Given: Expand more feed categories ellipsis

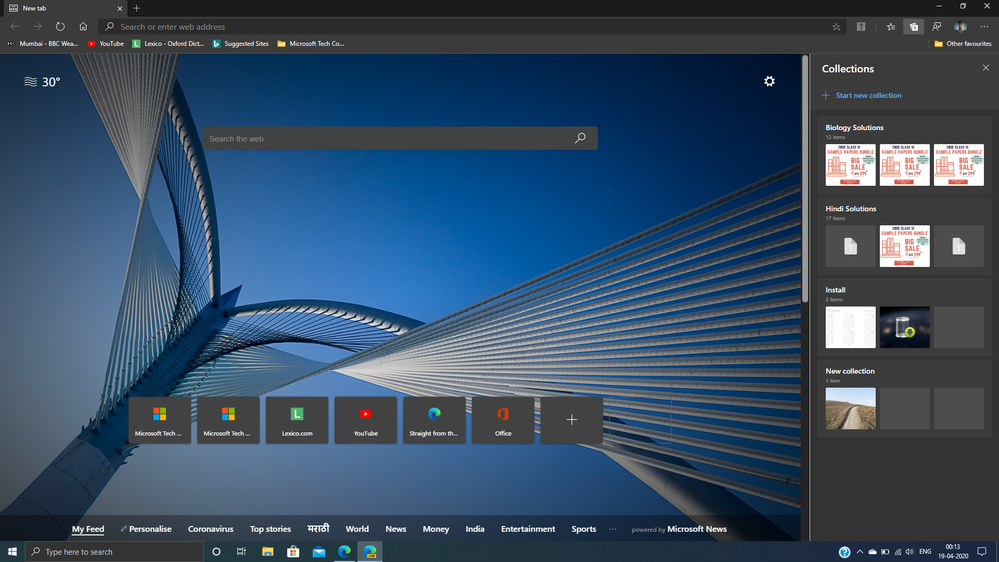Looking at the screenshot, I should 613,529.
